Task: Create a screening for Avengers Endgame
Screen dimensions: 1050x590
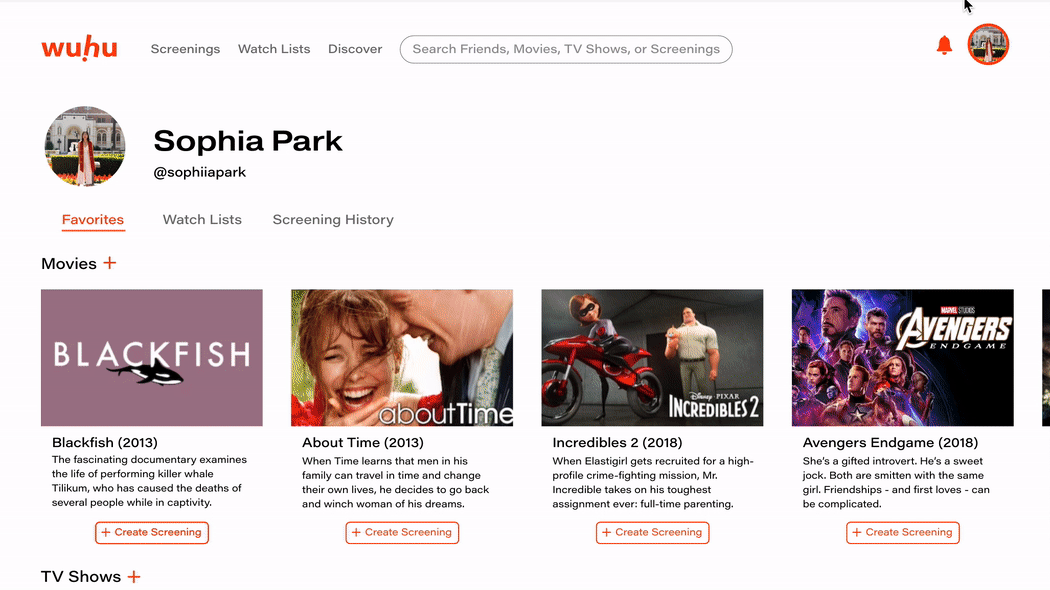Action: point(903,533)
